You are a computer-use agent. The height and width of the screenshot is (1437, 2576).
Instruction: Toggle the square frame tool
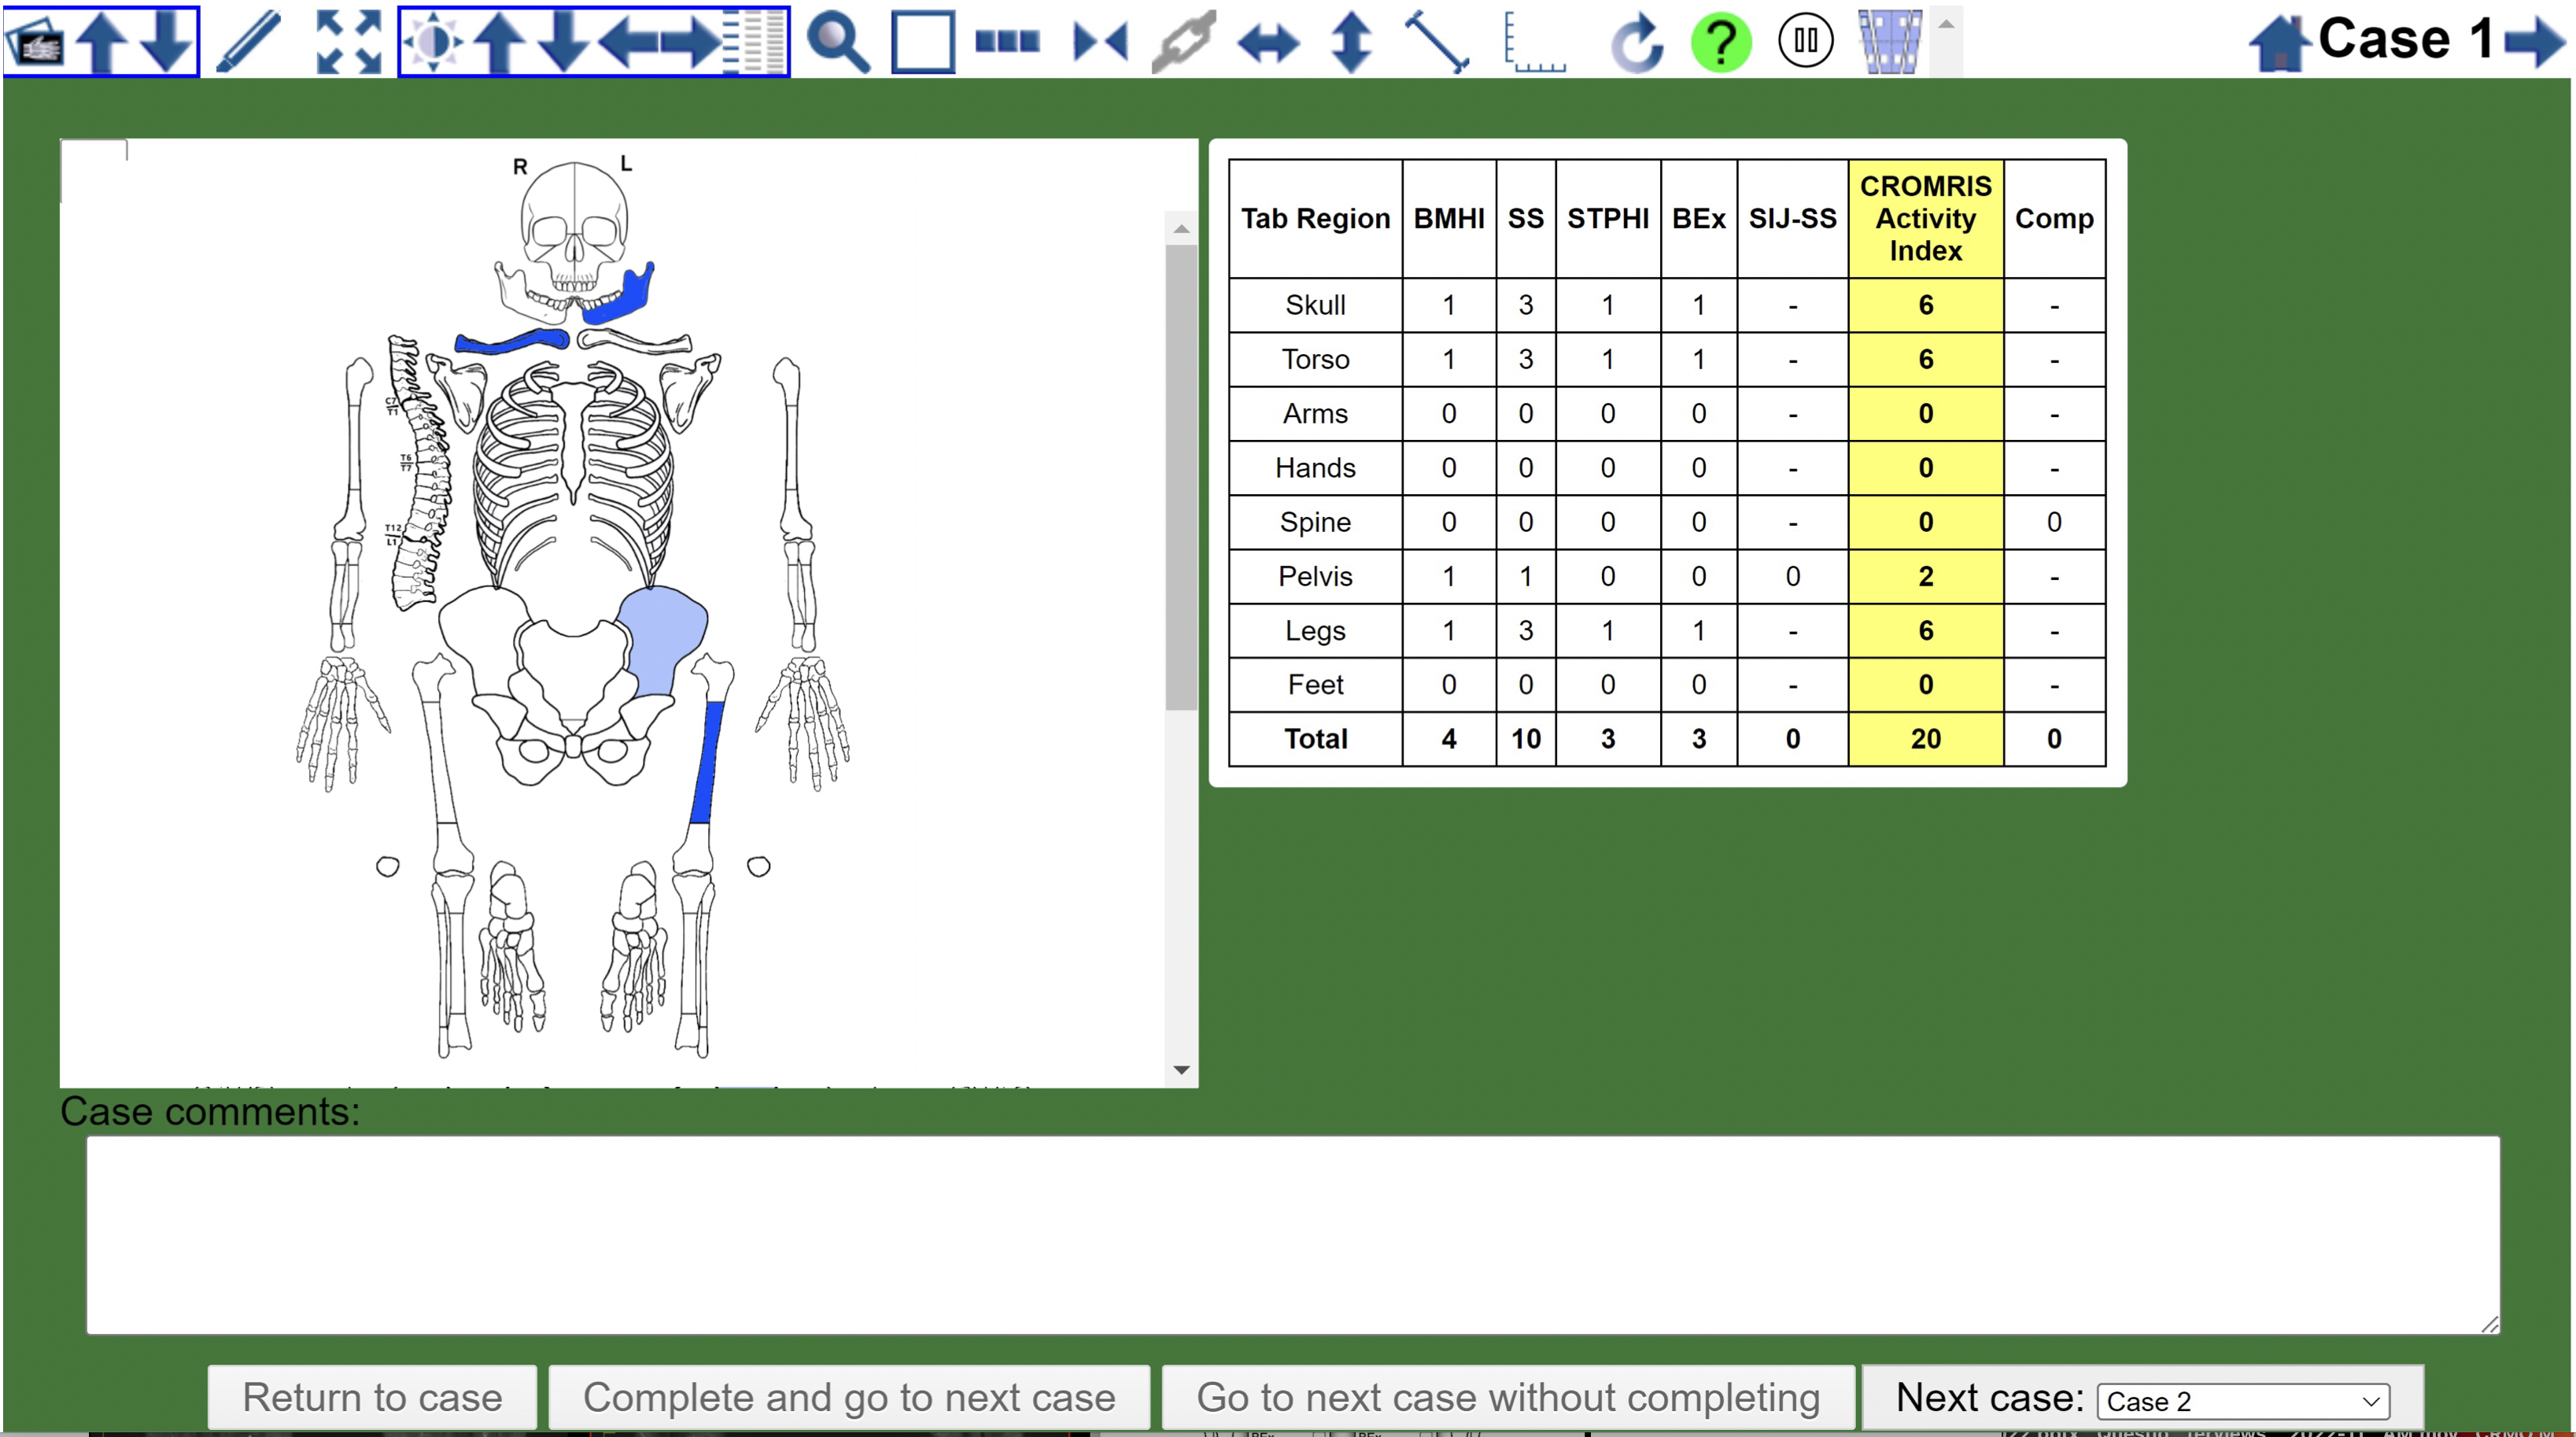pos(922,42)
